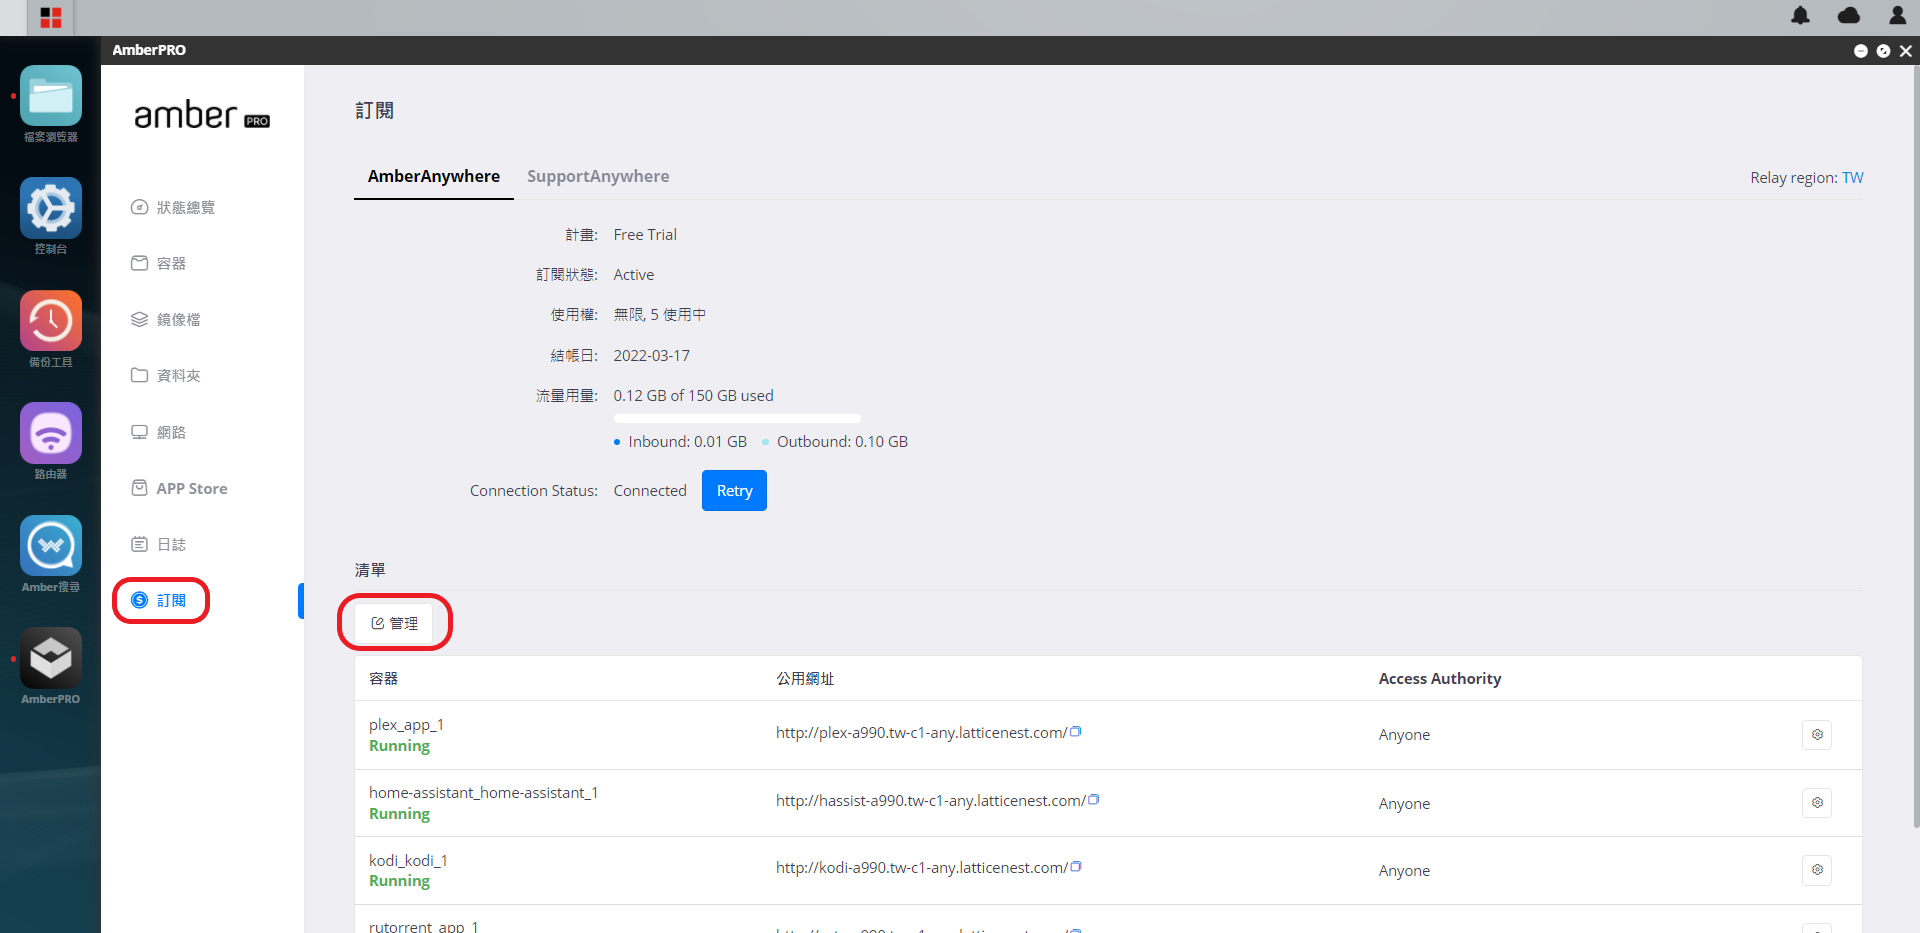Open settings gear for plex_app_1 row
This screenshot has height=933, width=1920.
click(1817, 735)
